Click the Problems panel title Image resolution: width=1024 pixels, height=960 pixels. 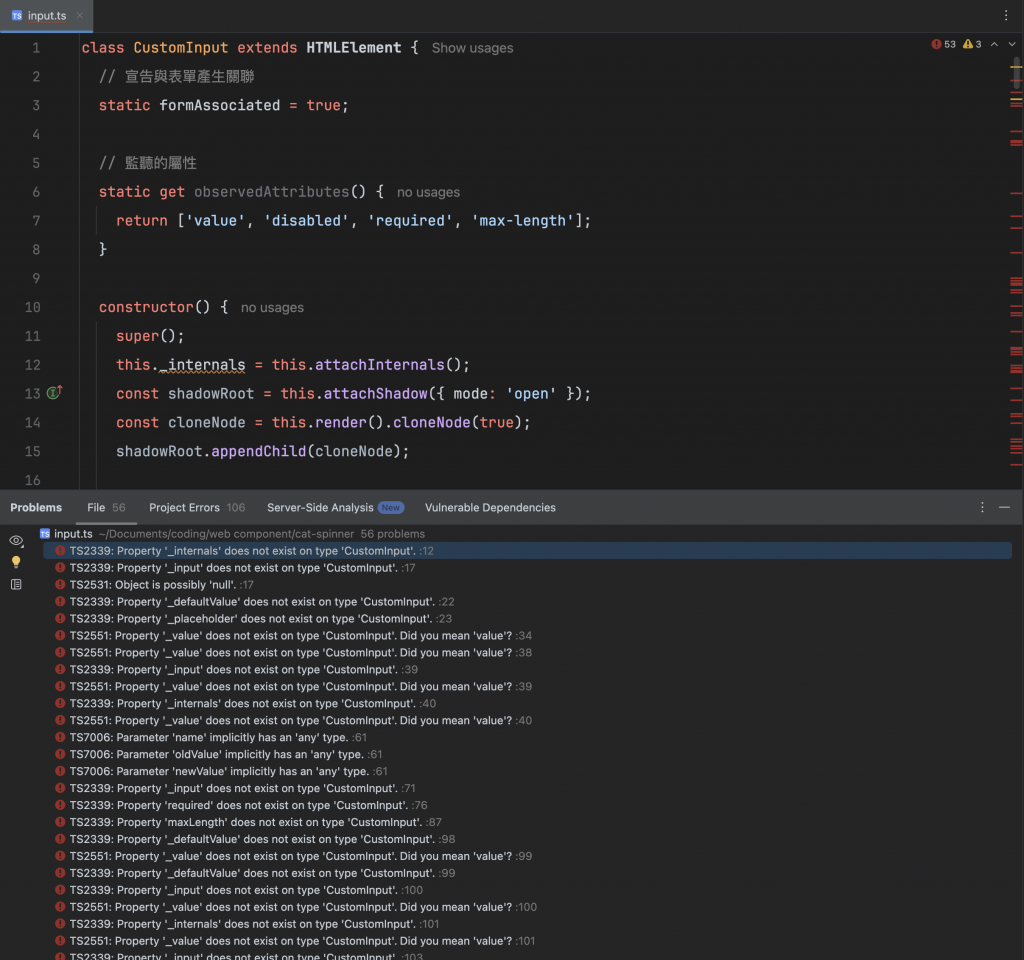click(x=36, y=507)
